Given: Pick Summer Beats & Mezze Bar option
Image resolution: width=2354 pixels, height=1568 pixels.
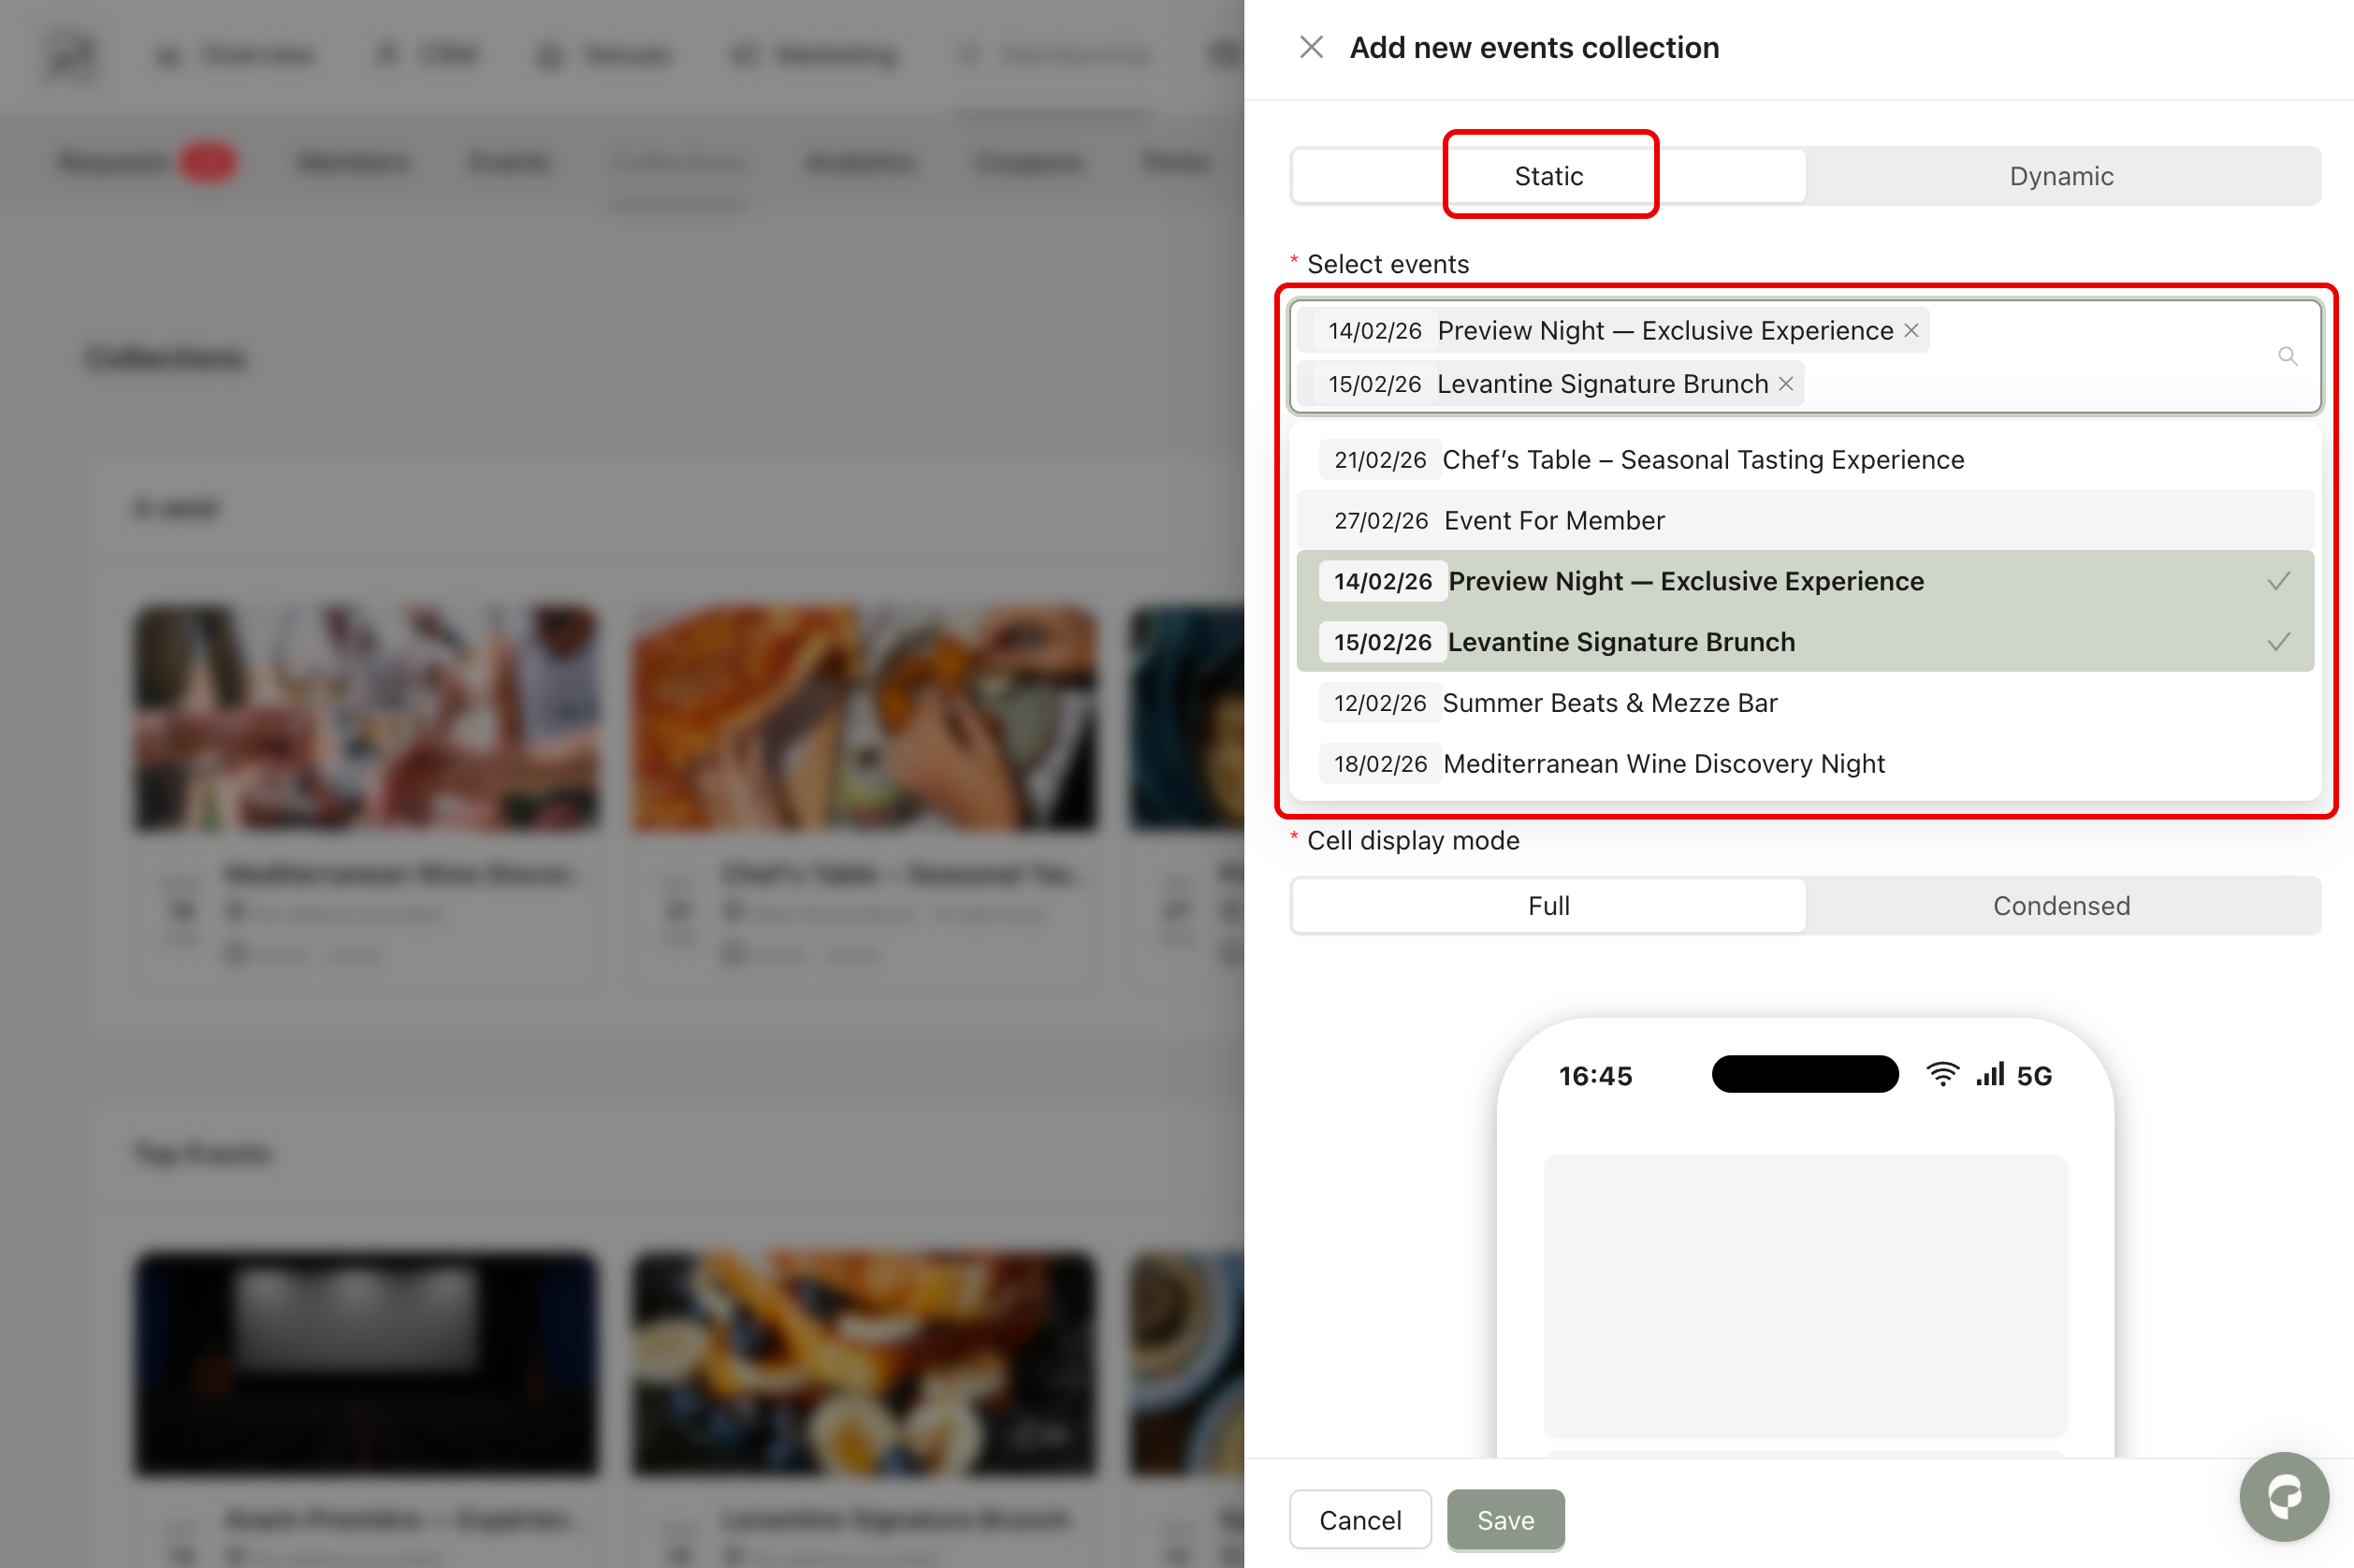Looking at the screenshot, I should coord(1609,703).
